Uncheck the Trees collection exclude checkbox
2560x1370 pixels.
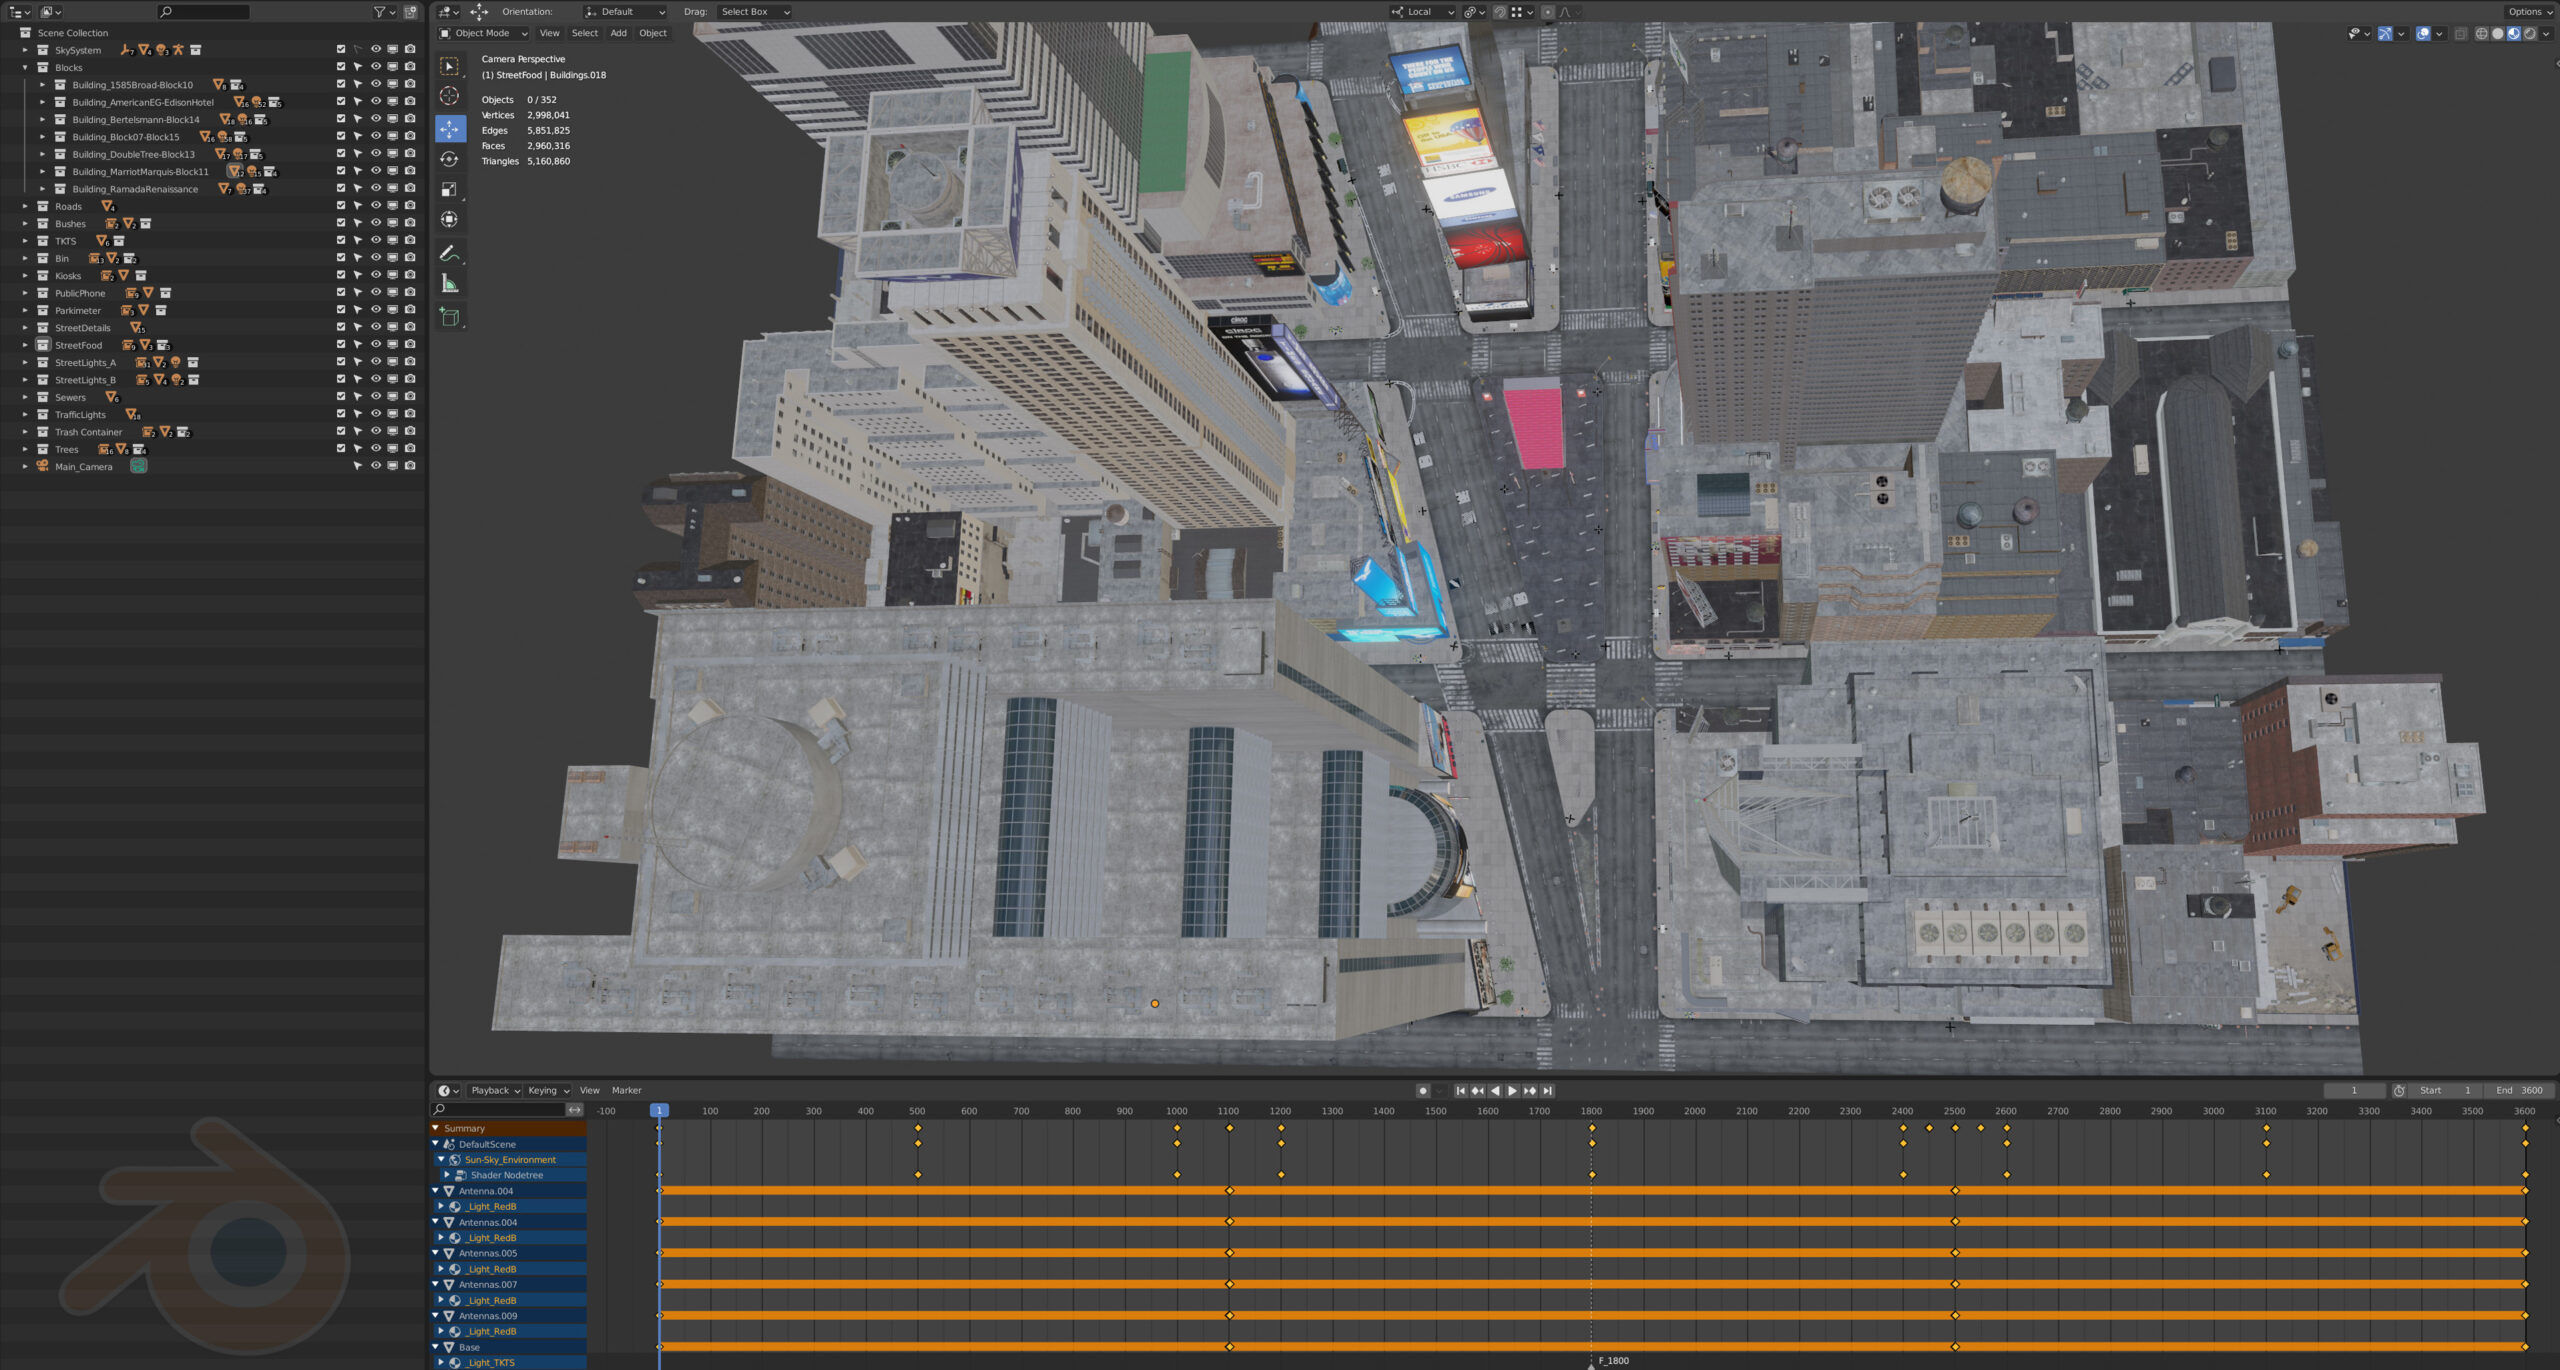tap(341, 449)
